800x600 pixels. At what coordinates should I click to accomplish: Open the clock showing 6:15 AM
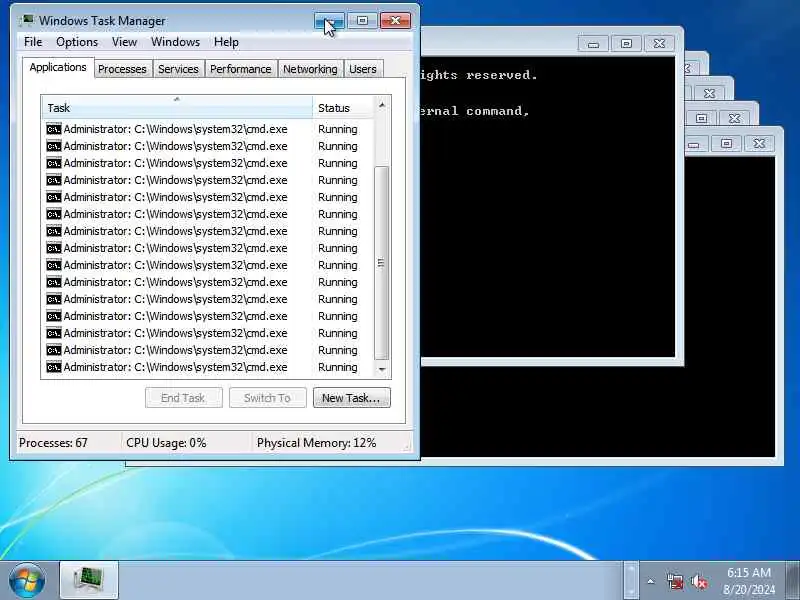(x=748, y=581)
